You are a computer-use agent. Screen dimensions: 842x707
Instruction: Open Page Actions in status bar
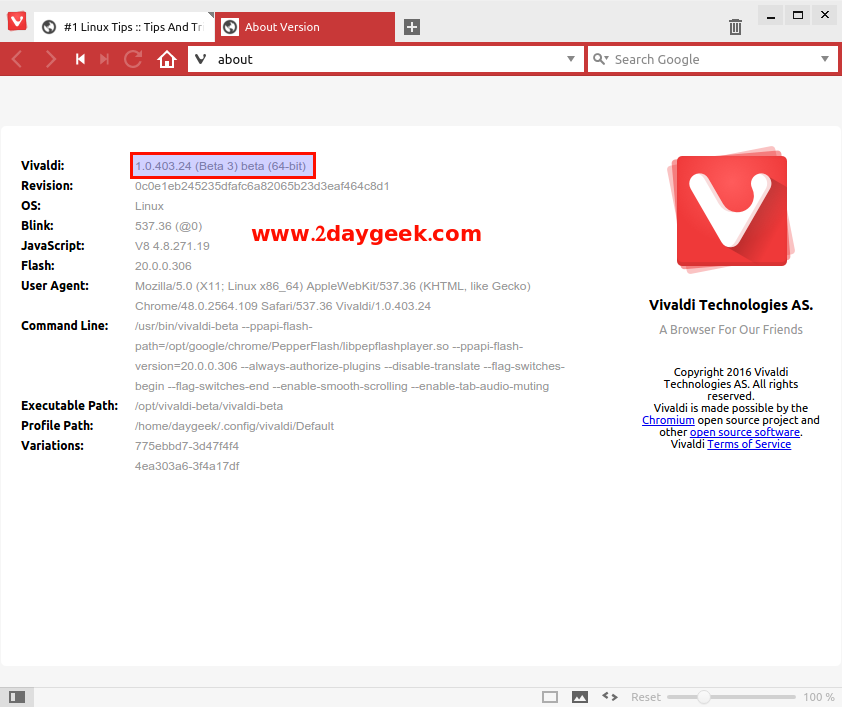coord(609,697)
